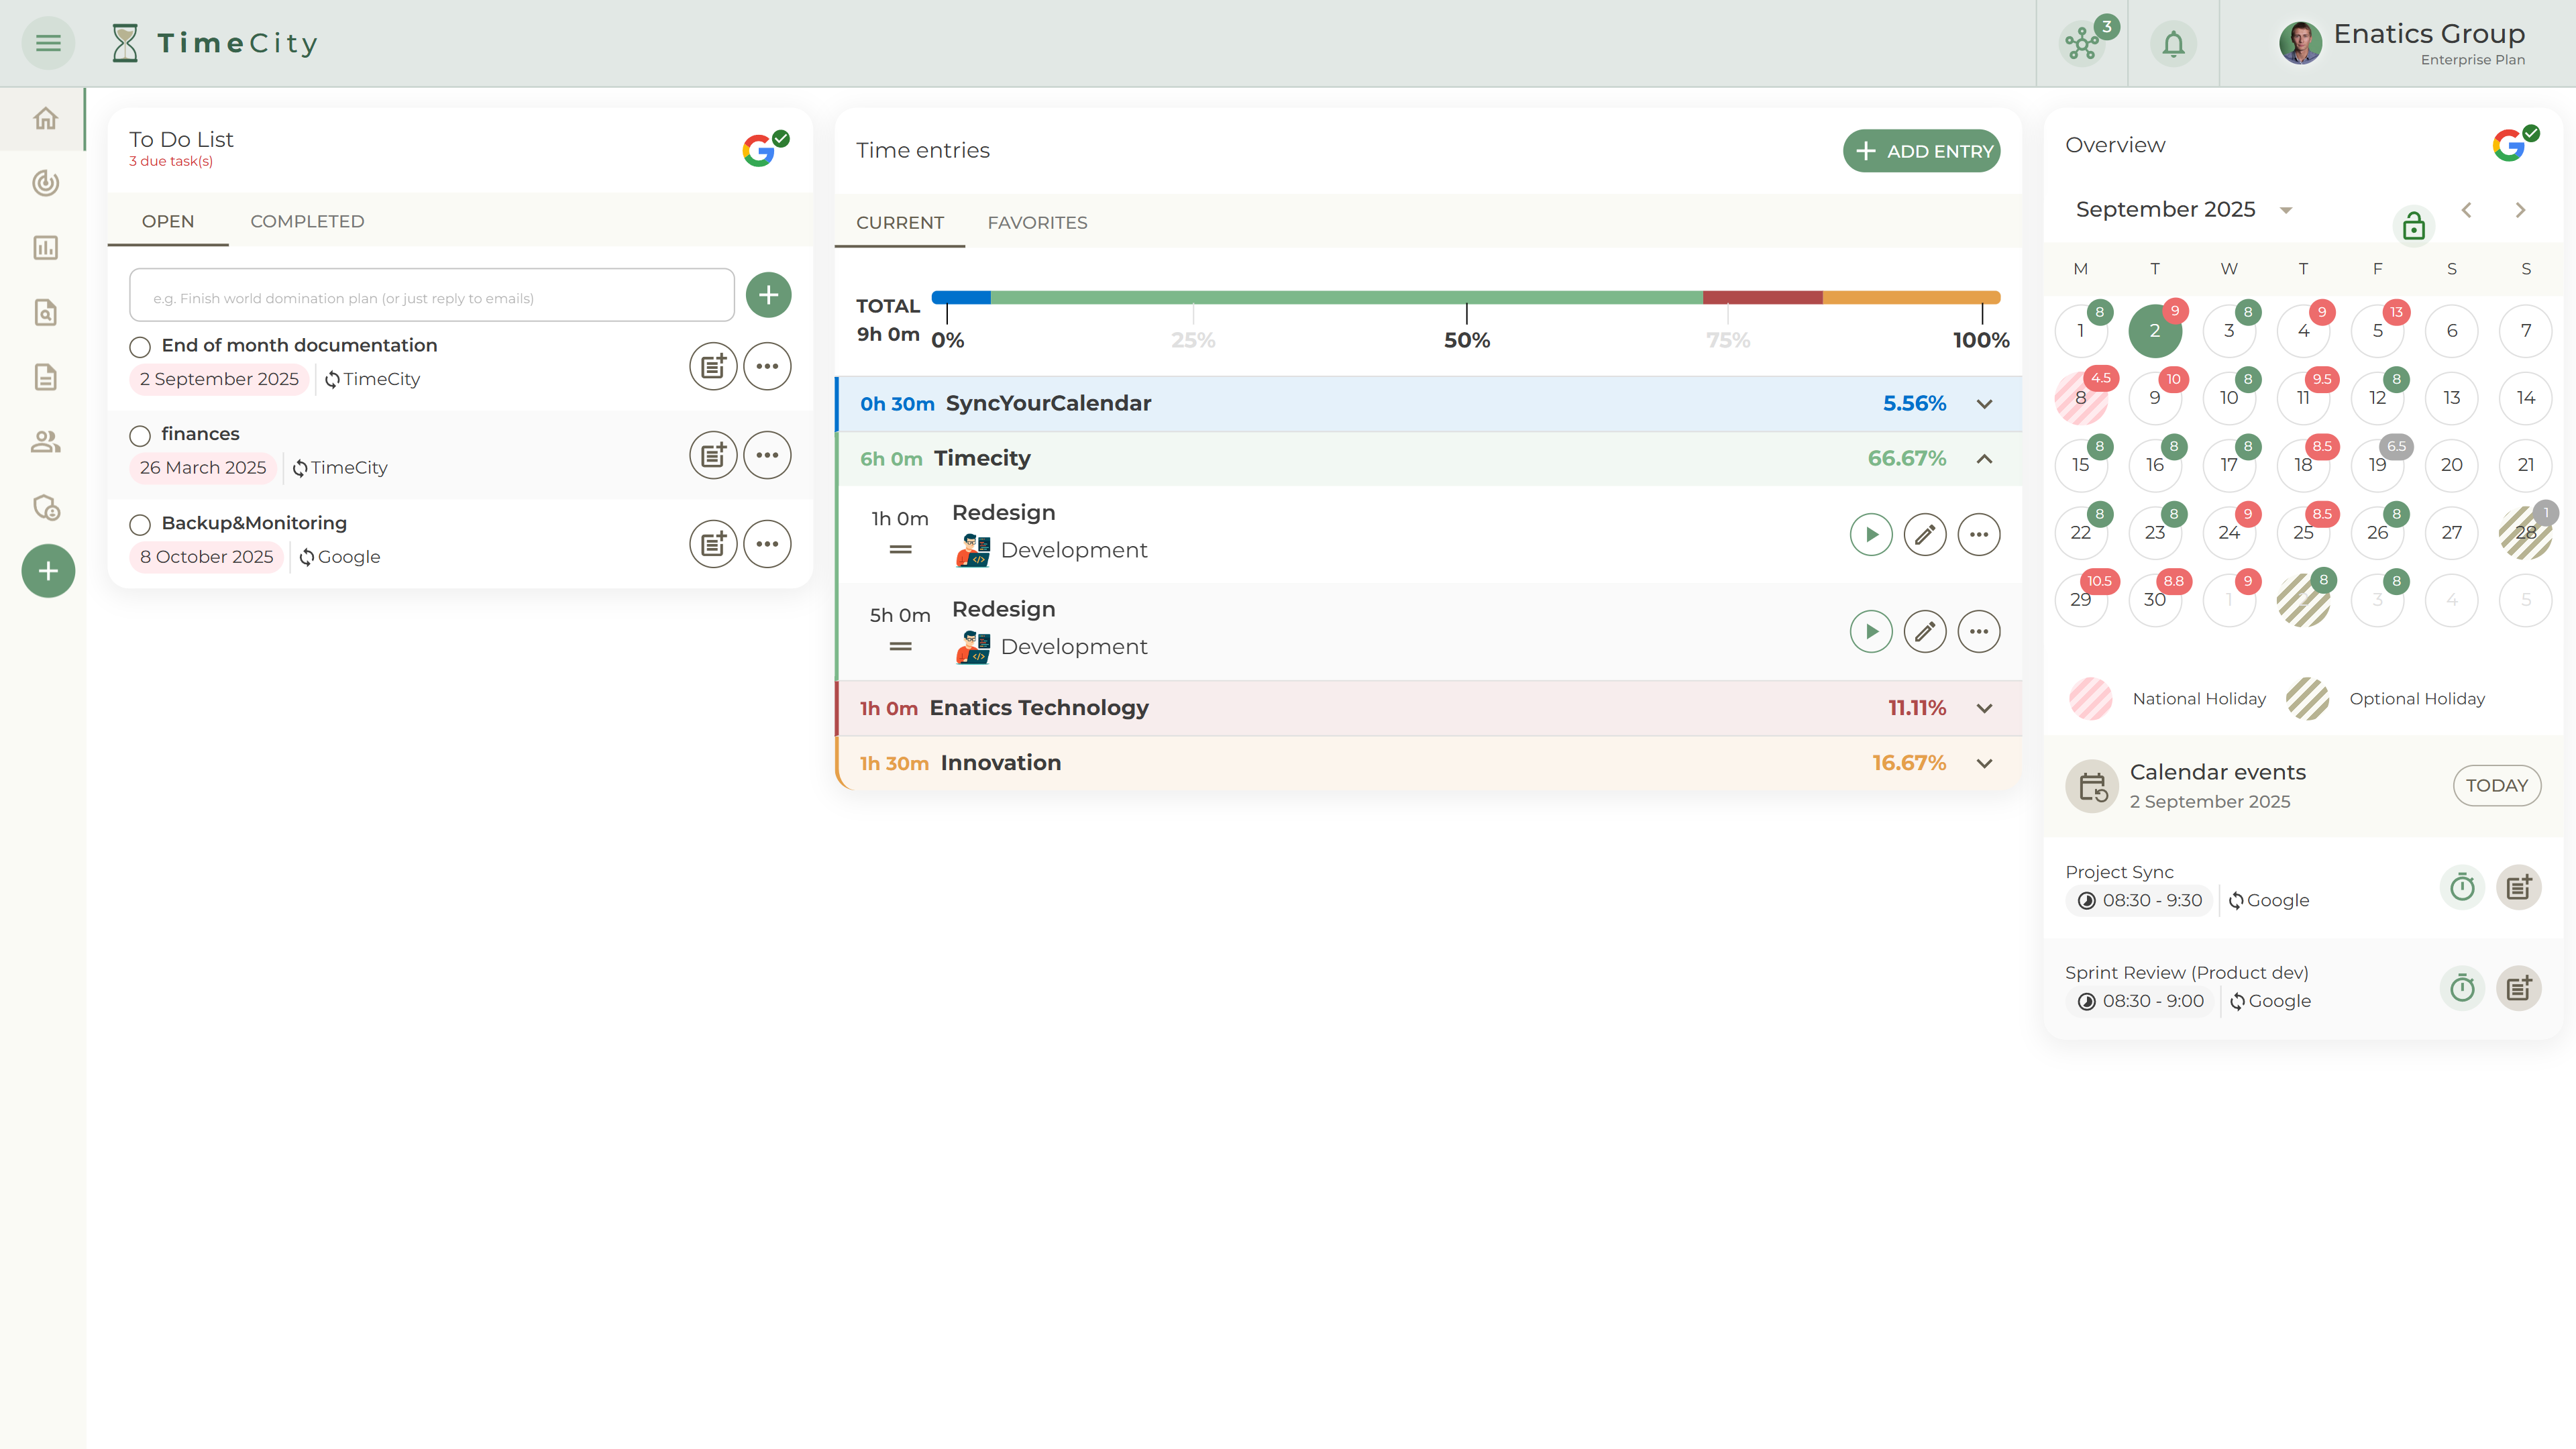The width and height of the screenshot is (2576, 1449).
Task: Click the TODAY button
Action: (x=2496, y=785)
